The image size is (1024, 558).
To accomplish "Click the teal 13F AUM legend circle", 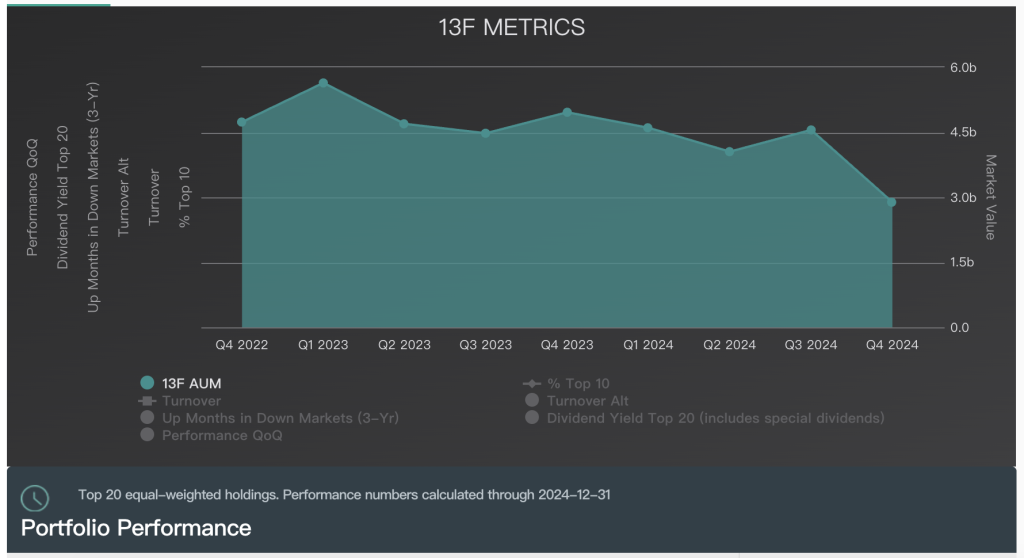I will [x=147, y=383].
